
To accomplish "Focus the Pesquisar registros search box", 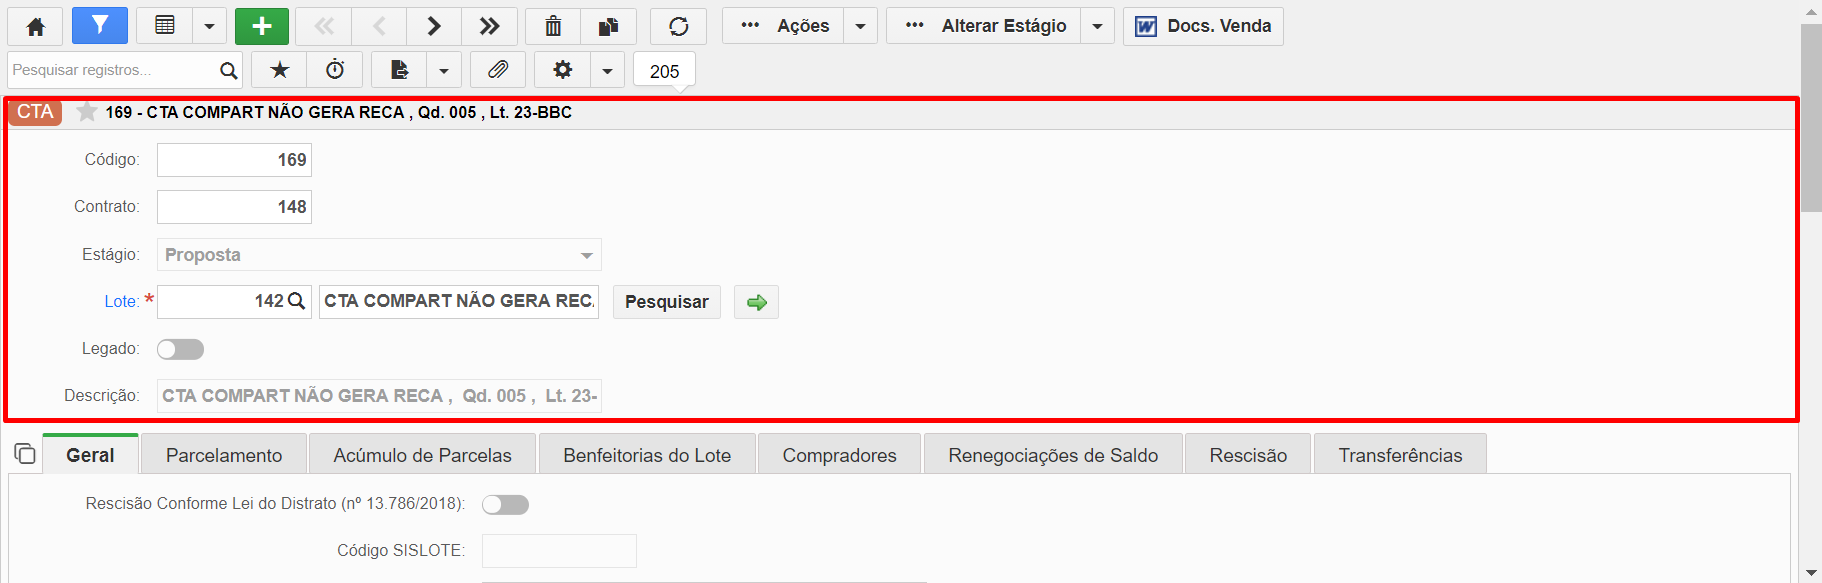I will pos(112,70).
